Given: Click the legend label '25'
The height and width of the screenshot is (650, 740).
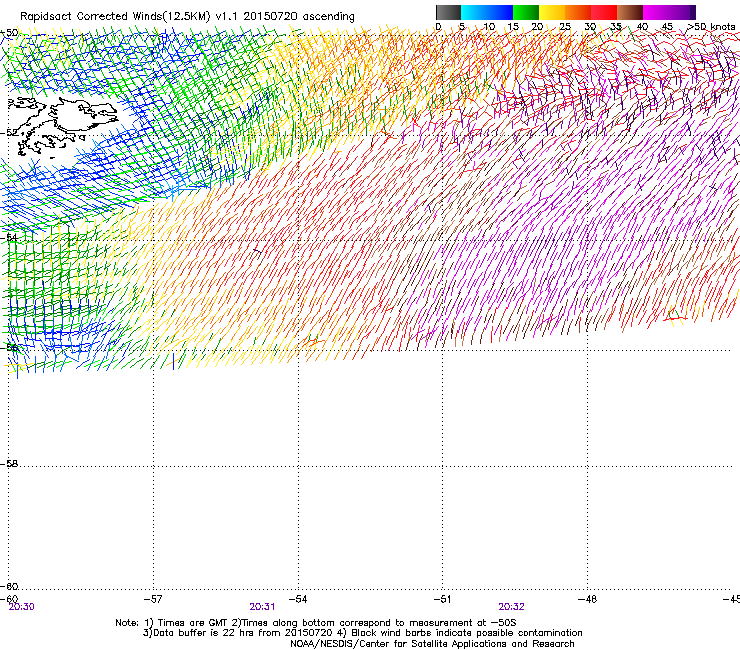Looking at the screenshot, I should click(x=565, y=26).
